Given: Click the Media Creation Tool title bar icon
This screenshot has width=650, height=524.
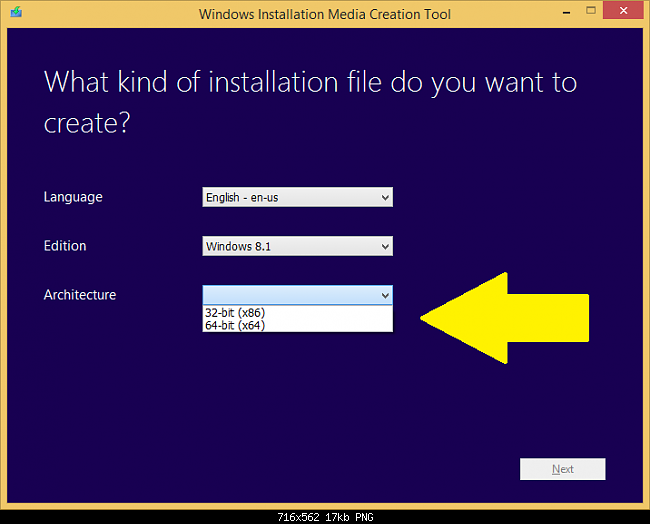Looking at the screenshot, I should point(16,12).
